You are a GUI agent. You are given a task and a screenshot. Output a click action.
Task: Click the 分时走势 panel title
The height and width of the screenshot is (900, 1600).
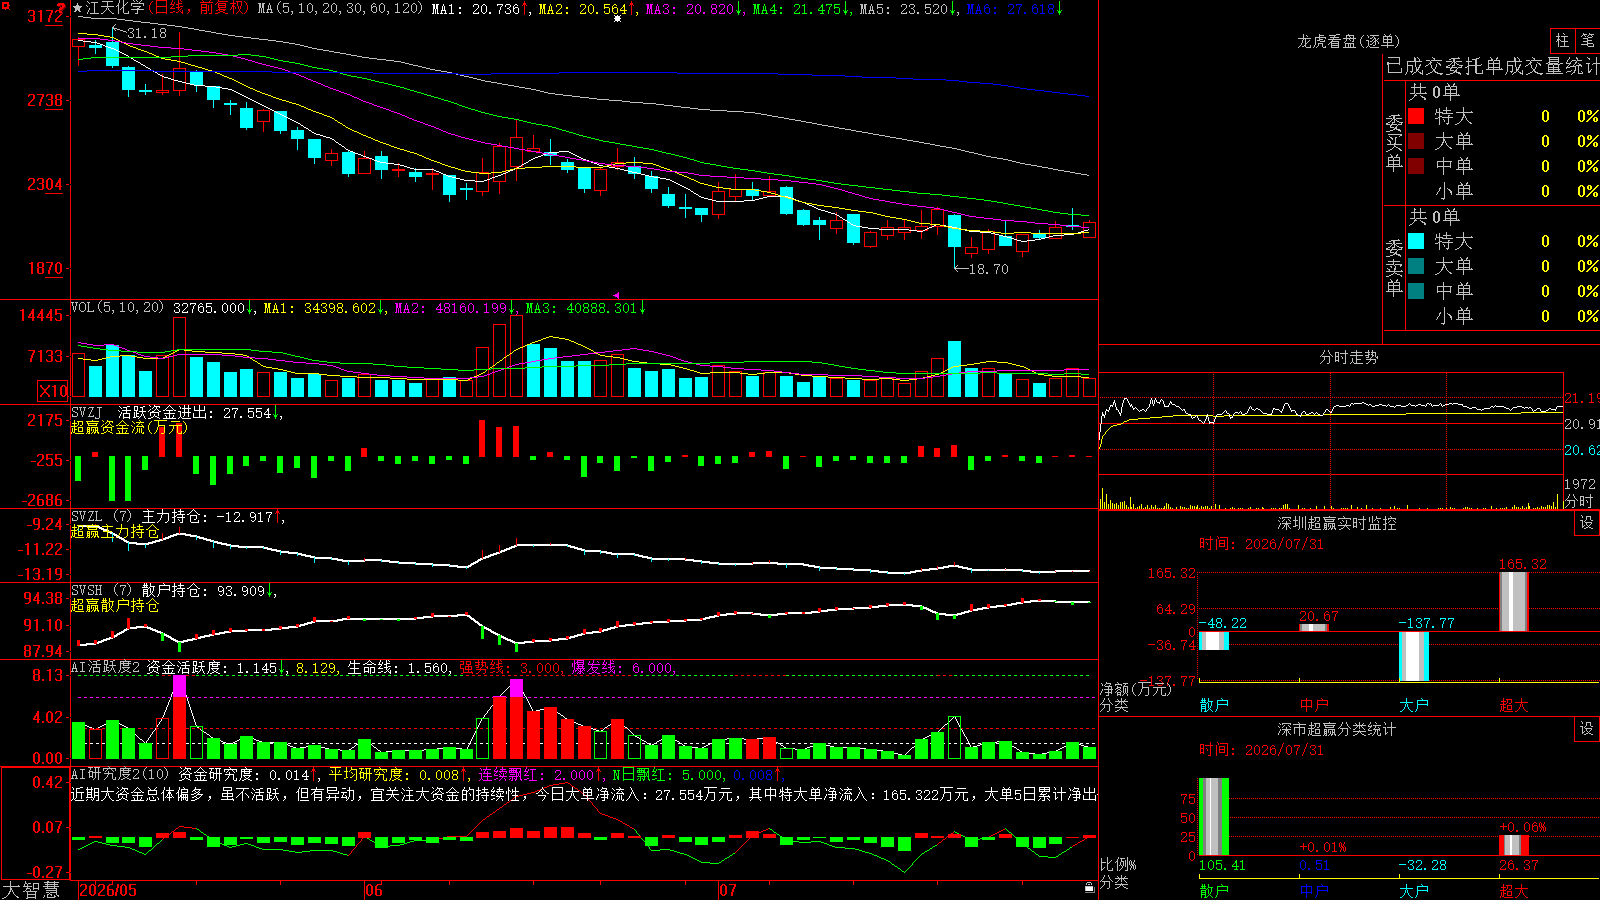coord(1348,358)
